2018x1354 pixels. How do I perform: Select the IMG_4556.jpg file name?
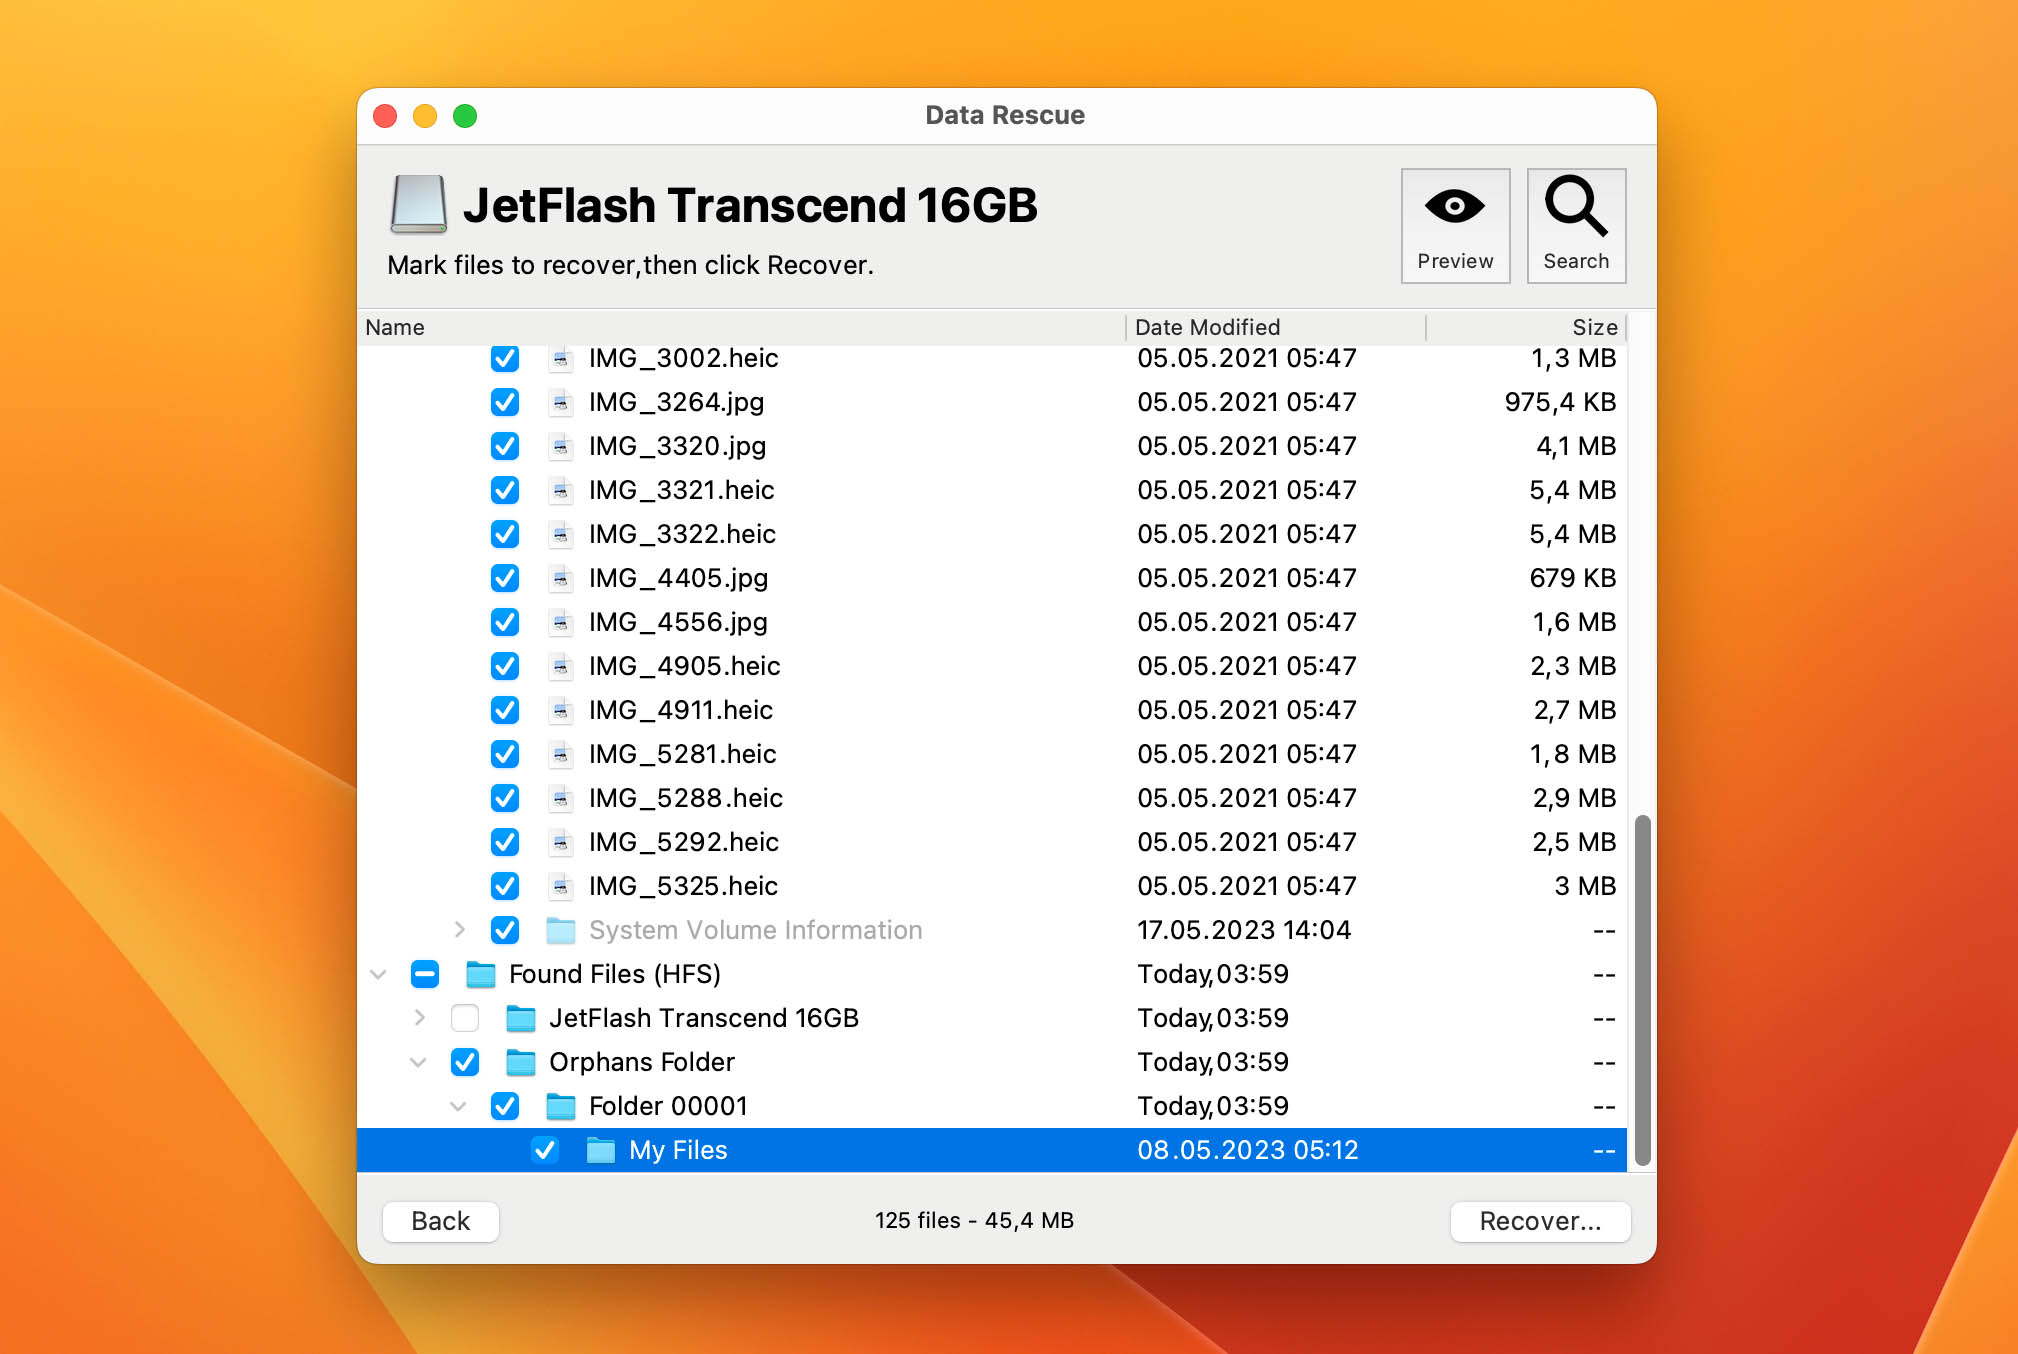[x=678, y=622]
